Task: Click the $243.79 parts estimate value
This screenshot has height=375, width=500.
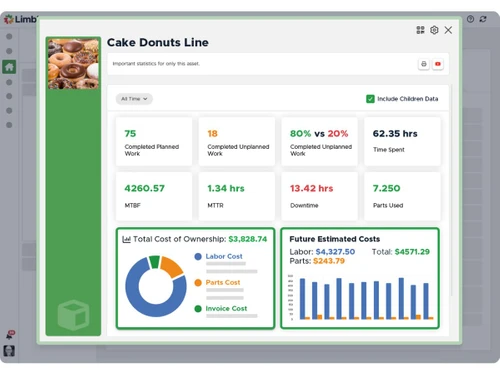Action: (x=329, y=261)
